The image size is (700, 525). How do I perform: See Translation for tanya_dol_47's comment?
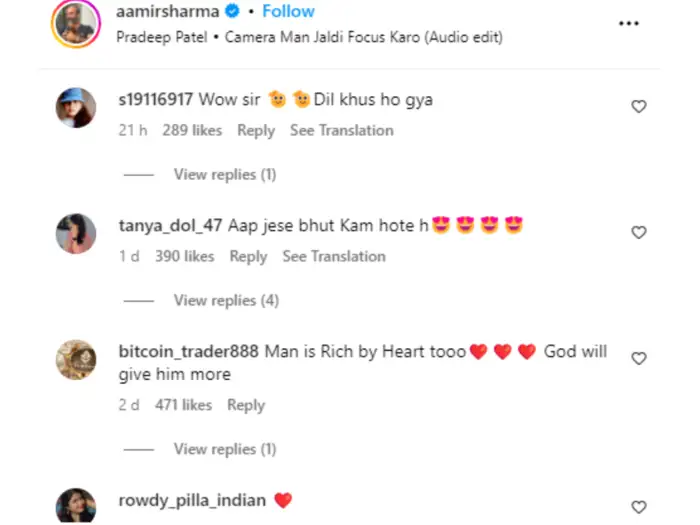coord(333,256)
